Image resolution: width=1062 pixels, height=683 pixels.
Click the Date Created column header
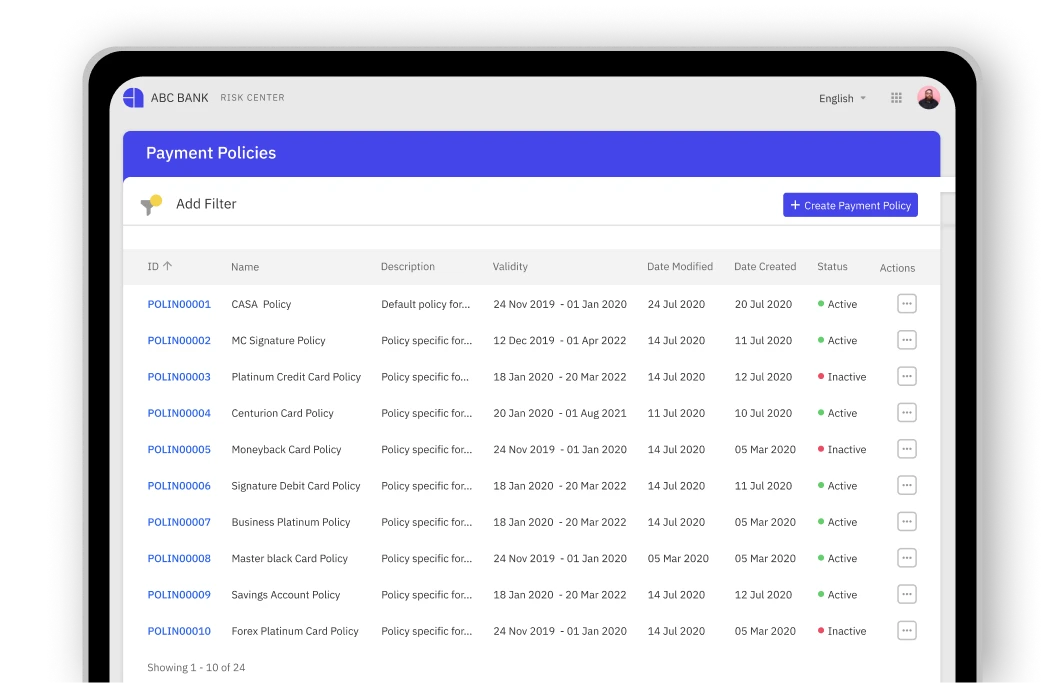click(x=765, y=266)
